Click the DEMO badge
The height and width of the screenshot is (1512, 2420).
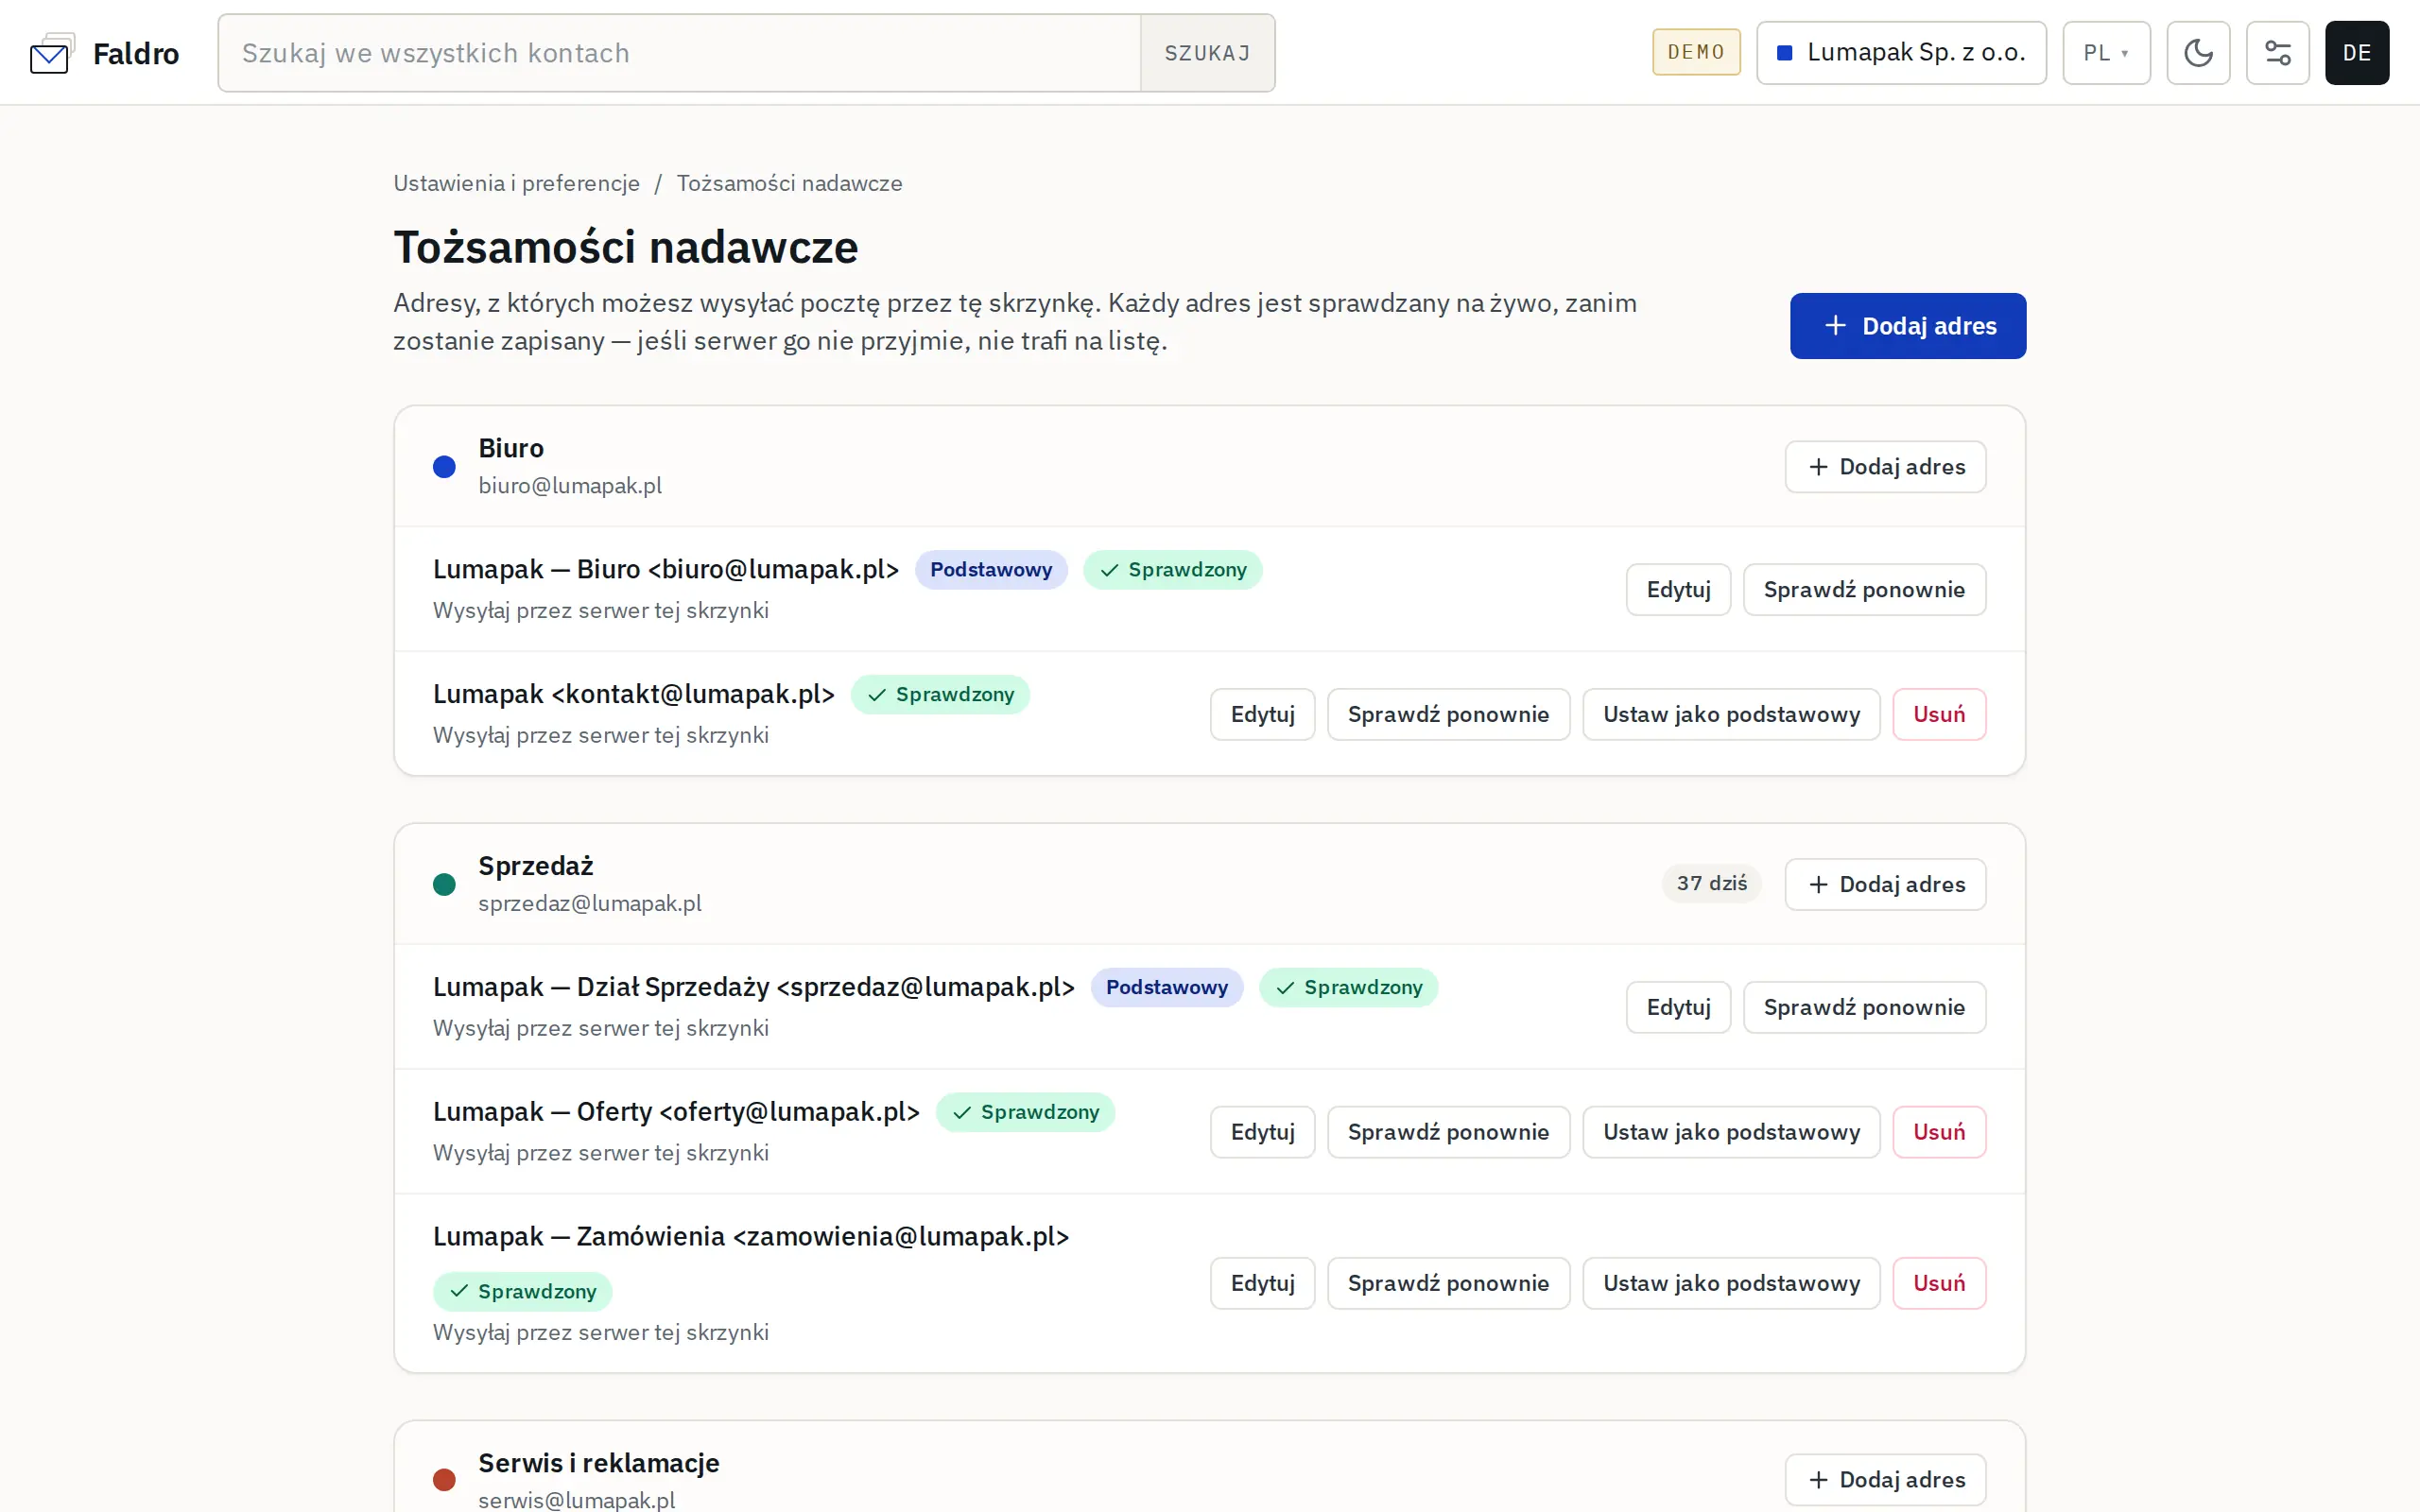tap(1696, 52)
